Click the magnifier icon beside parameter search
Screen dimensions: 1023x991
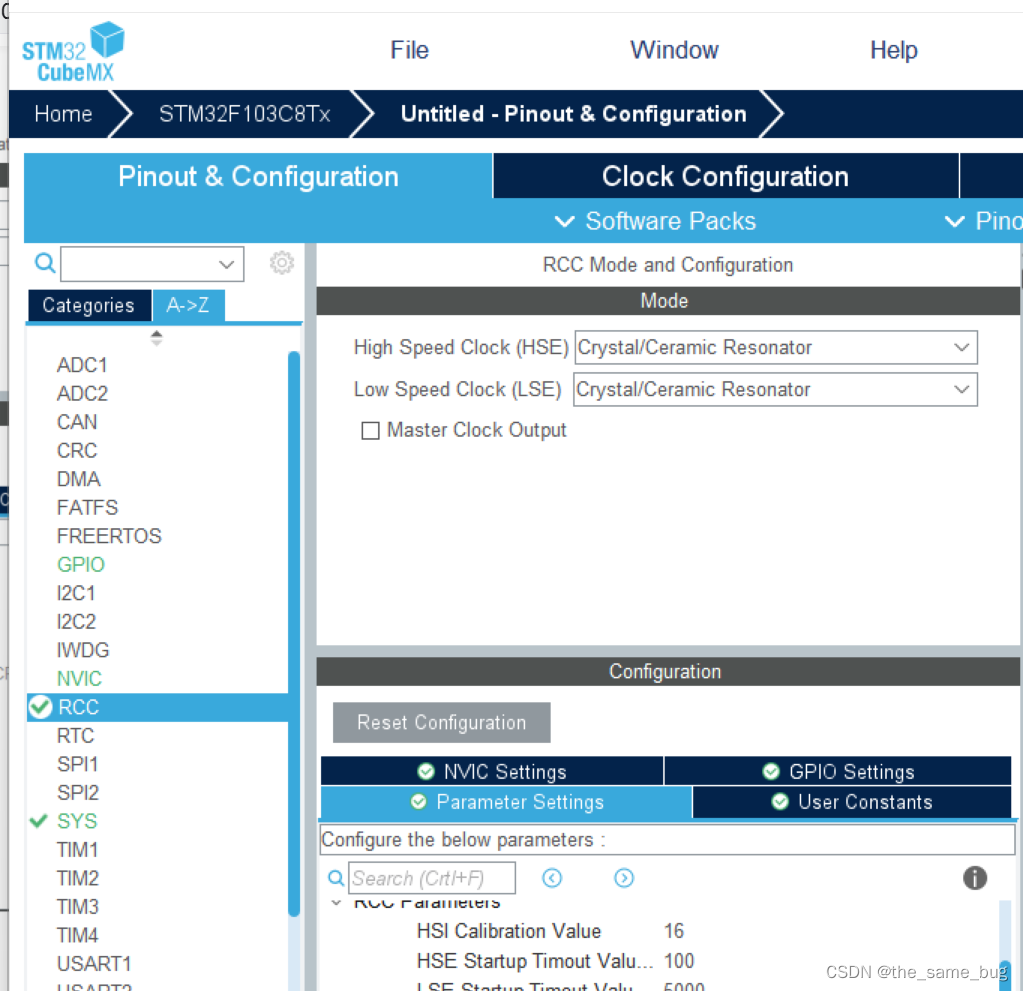click(x=336, y=878)
